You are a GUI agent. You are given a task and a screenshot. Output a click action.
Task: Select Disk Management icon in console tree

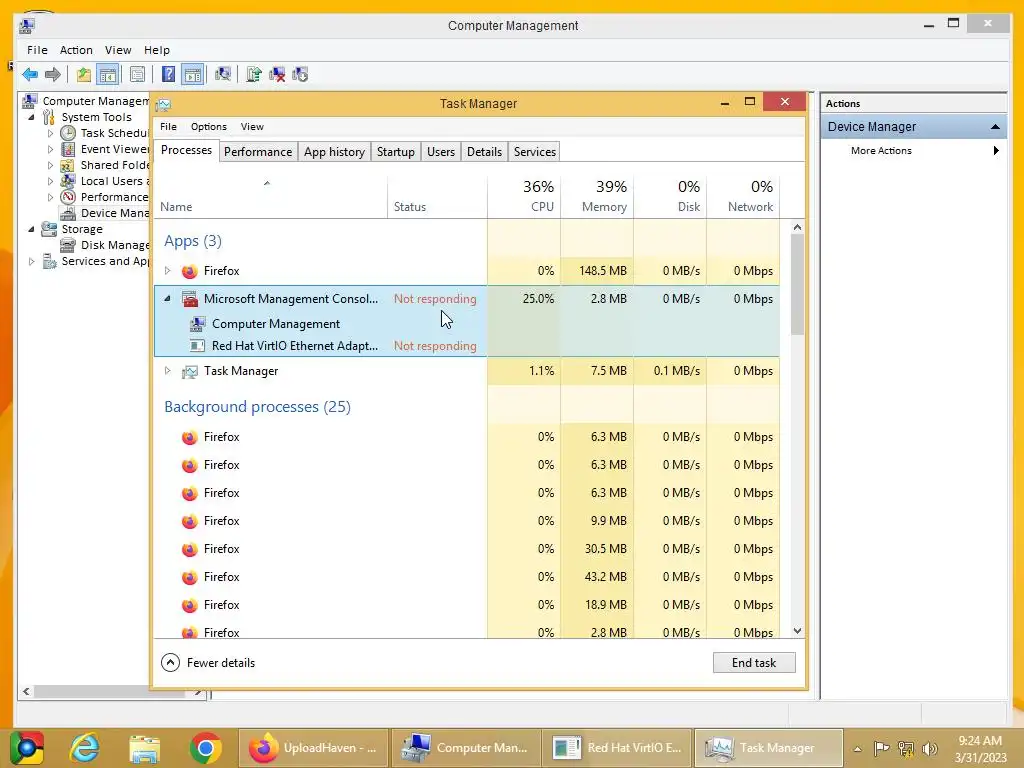(x=68, y=245)
